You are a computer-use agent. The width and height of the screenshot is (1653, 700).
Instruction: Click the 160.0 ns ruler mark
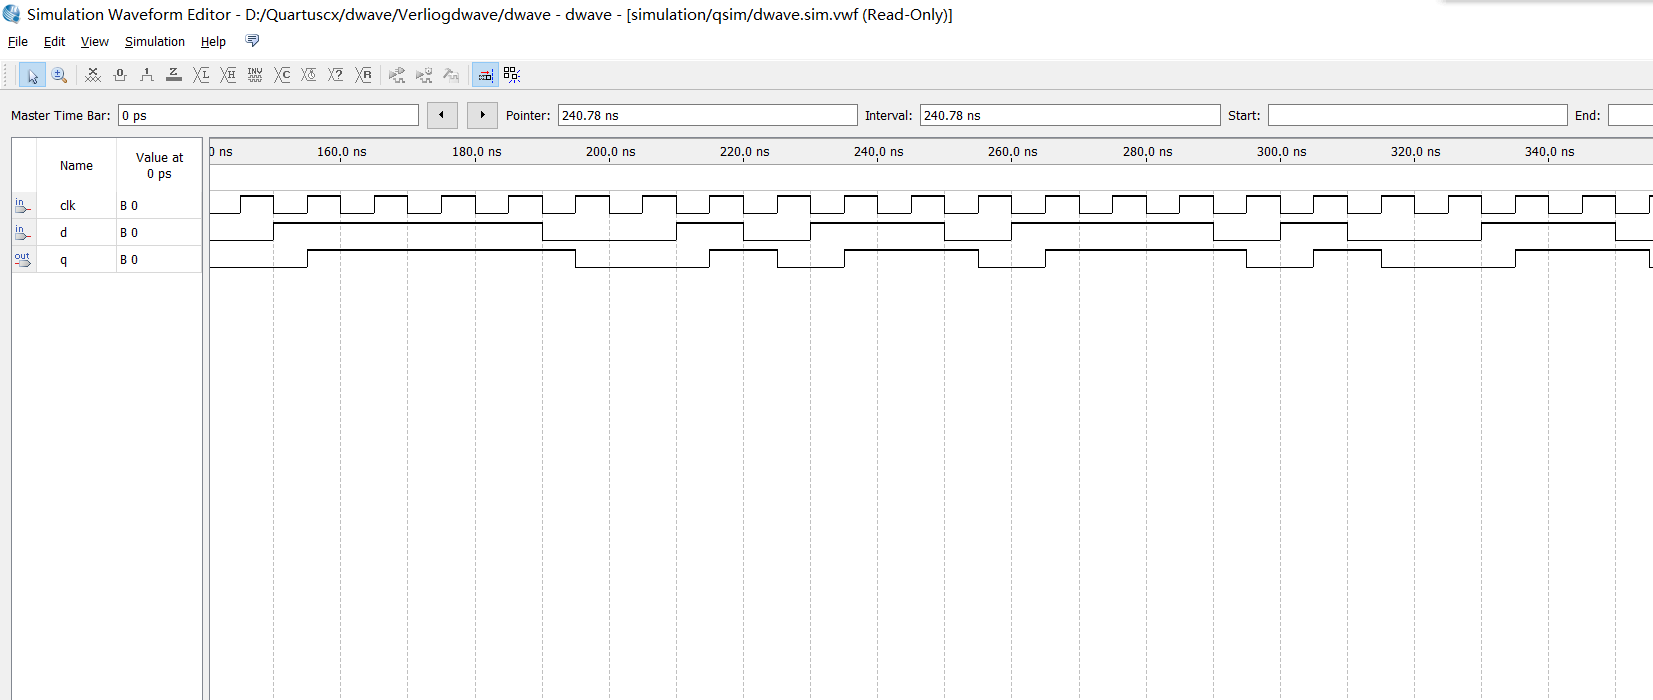(x=342, y=152)
